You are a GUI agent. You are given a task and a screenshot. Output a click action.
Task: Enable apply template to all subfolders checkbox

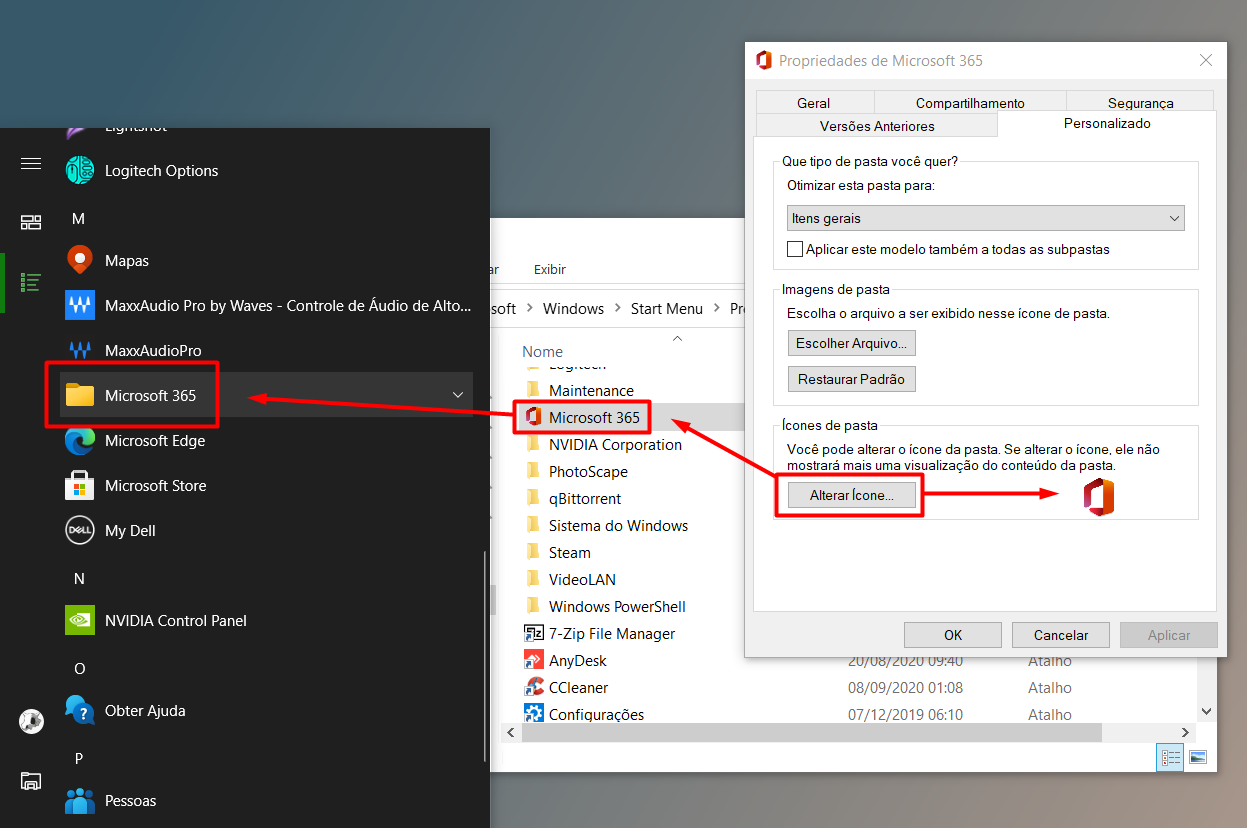pos(795,249)
